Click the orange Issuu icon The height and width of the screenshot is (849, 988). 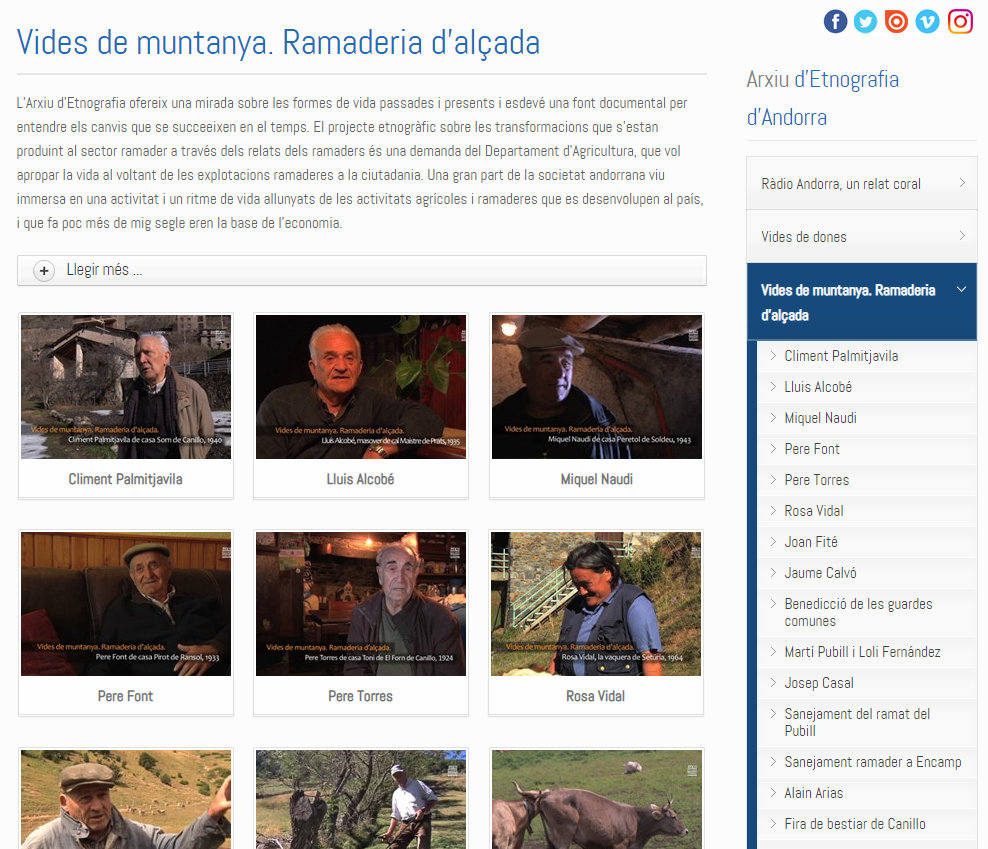click(x=897, y=21)
